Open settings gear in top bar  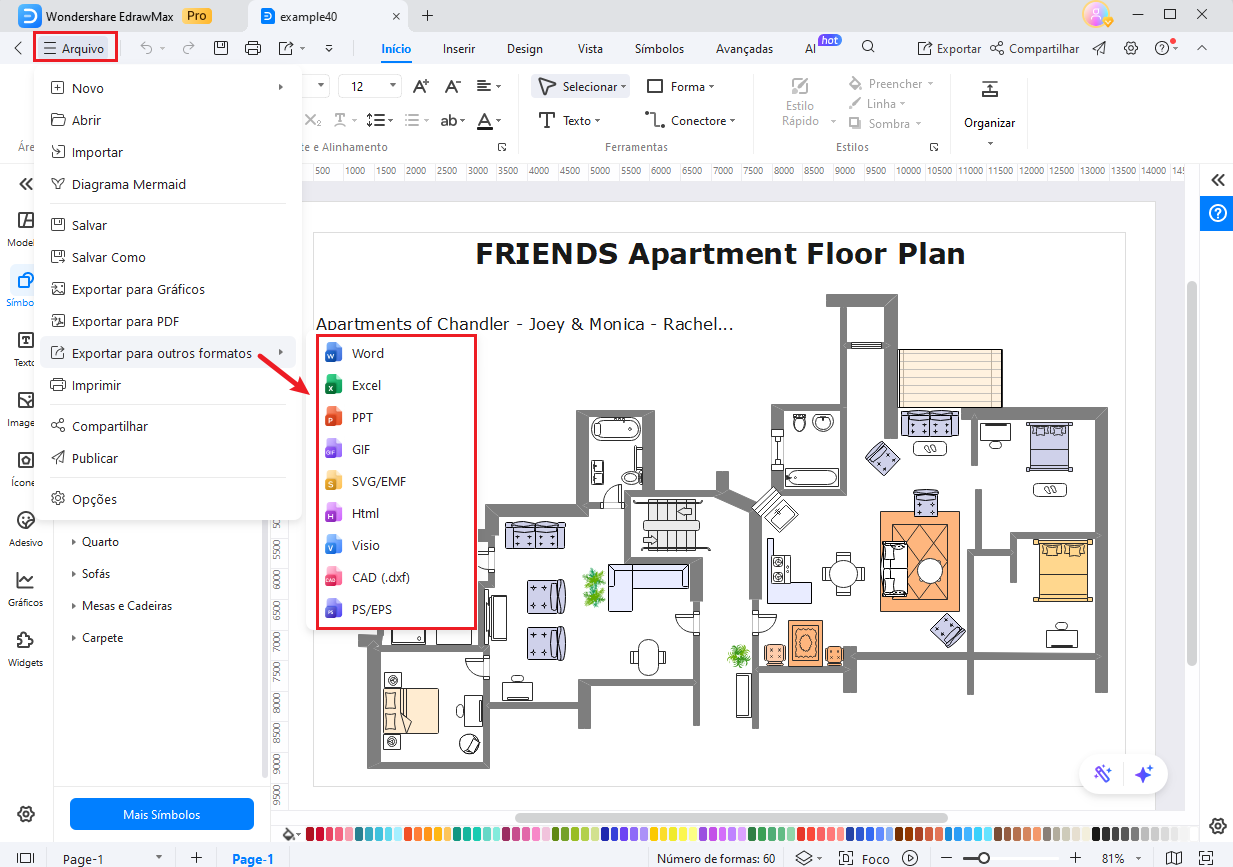(1131, 48)
